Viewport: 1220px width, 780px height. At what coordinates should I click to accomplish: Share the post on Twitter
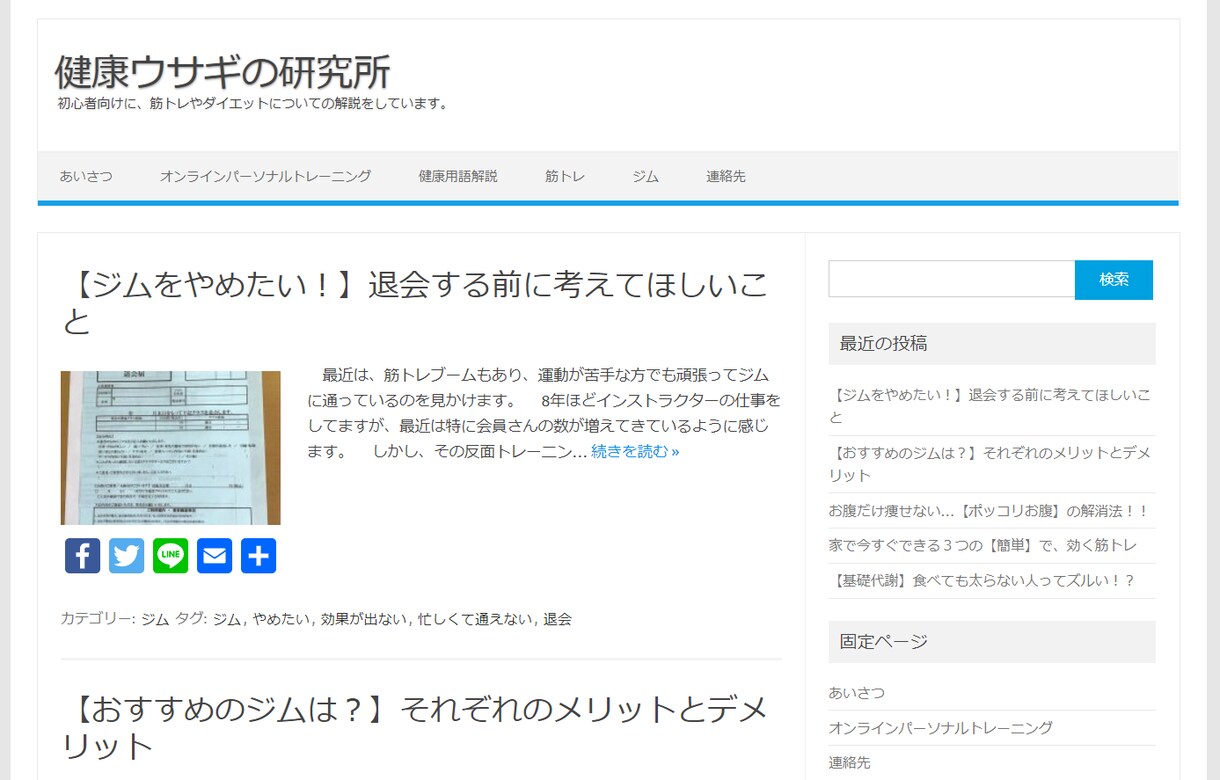(x=127, y=556)
